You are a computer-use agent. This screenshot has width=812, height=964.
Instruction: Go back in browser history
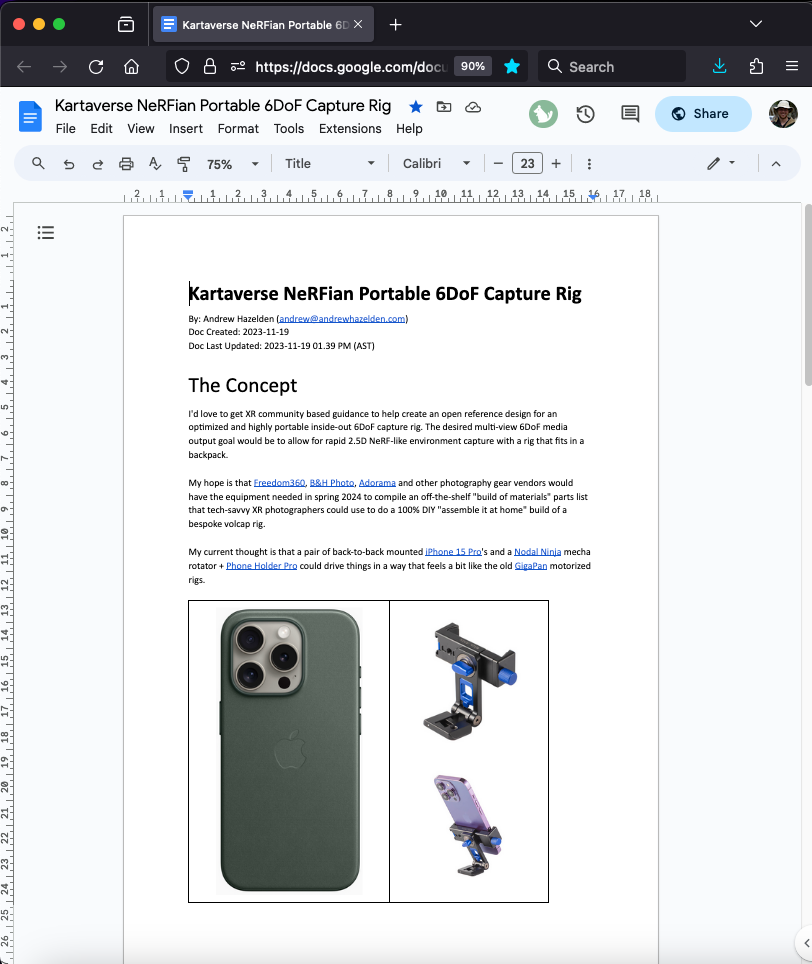coord(24,66)
